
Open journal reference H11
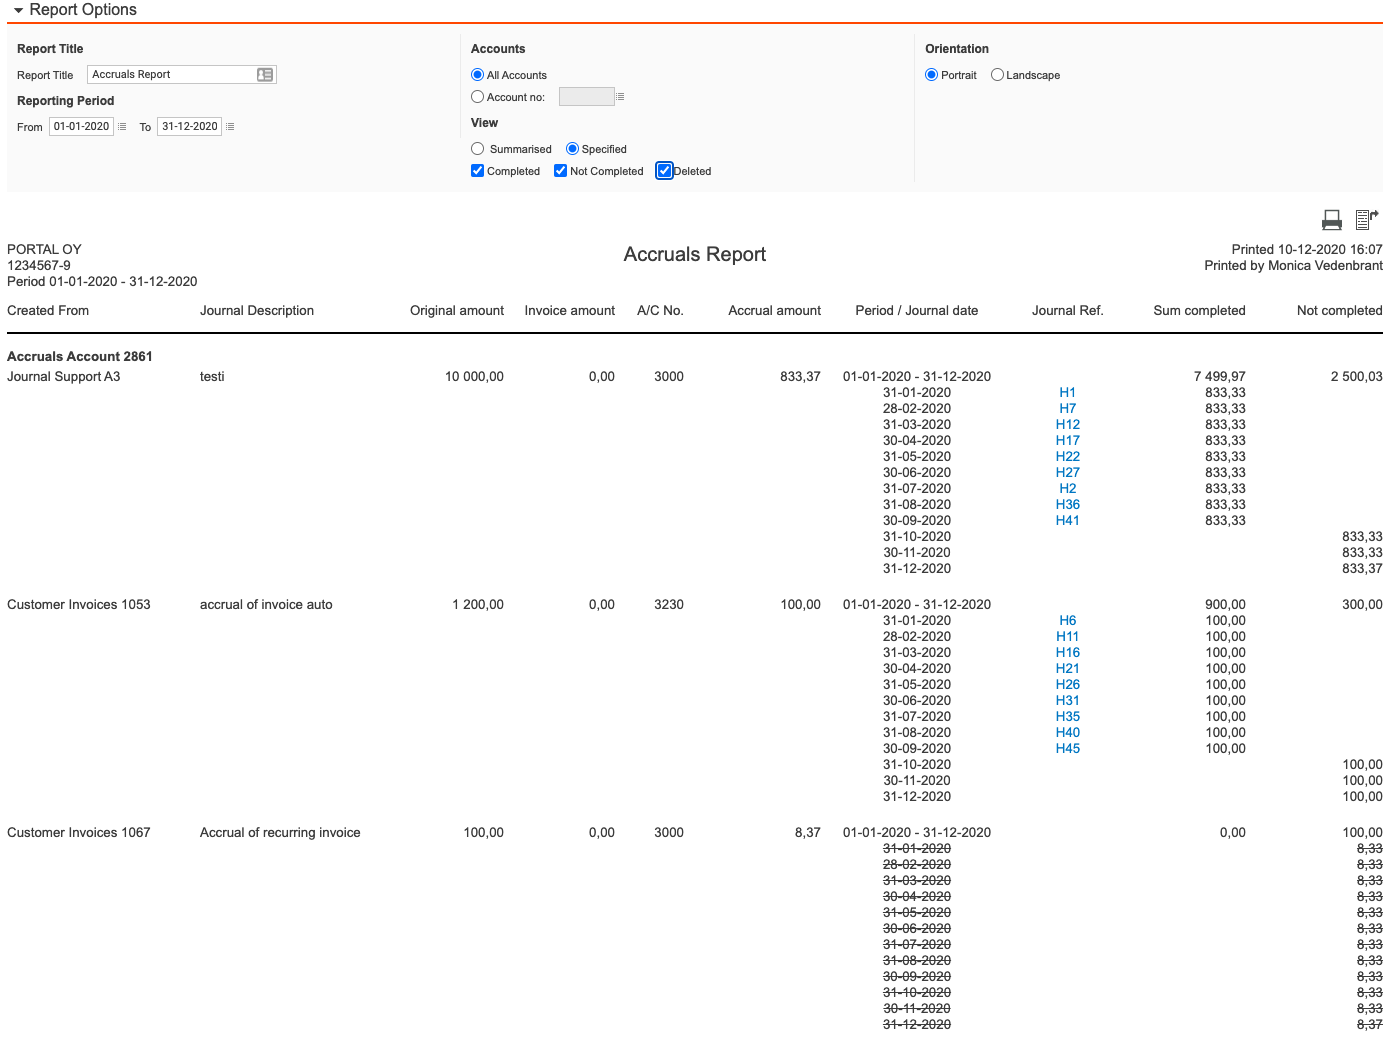tap(1067, 637)
